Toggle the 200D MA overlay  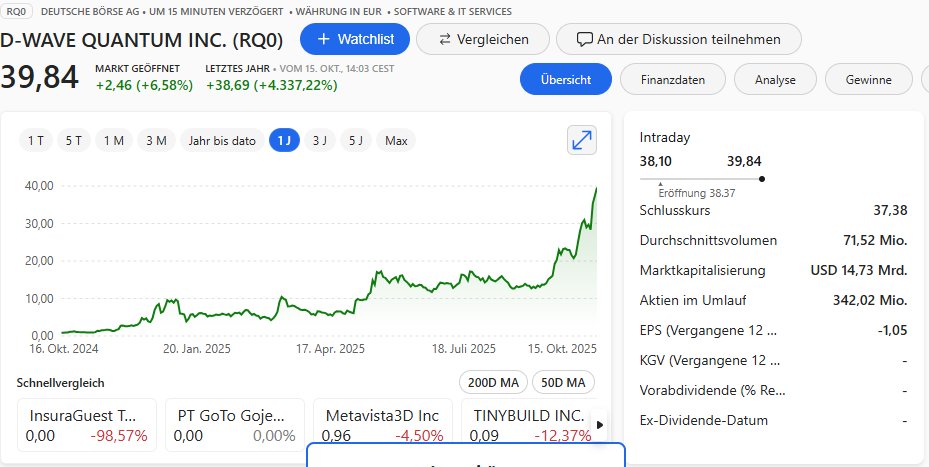[x=493, y=382]
